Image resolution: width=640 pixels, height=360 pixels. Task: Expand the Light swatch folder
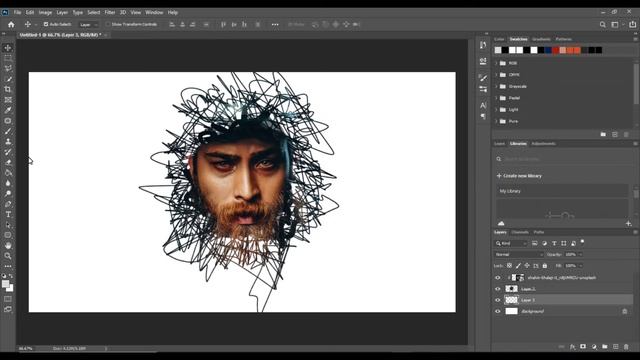[496, 109]
